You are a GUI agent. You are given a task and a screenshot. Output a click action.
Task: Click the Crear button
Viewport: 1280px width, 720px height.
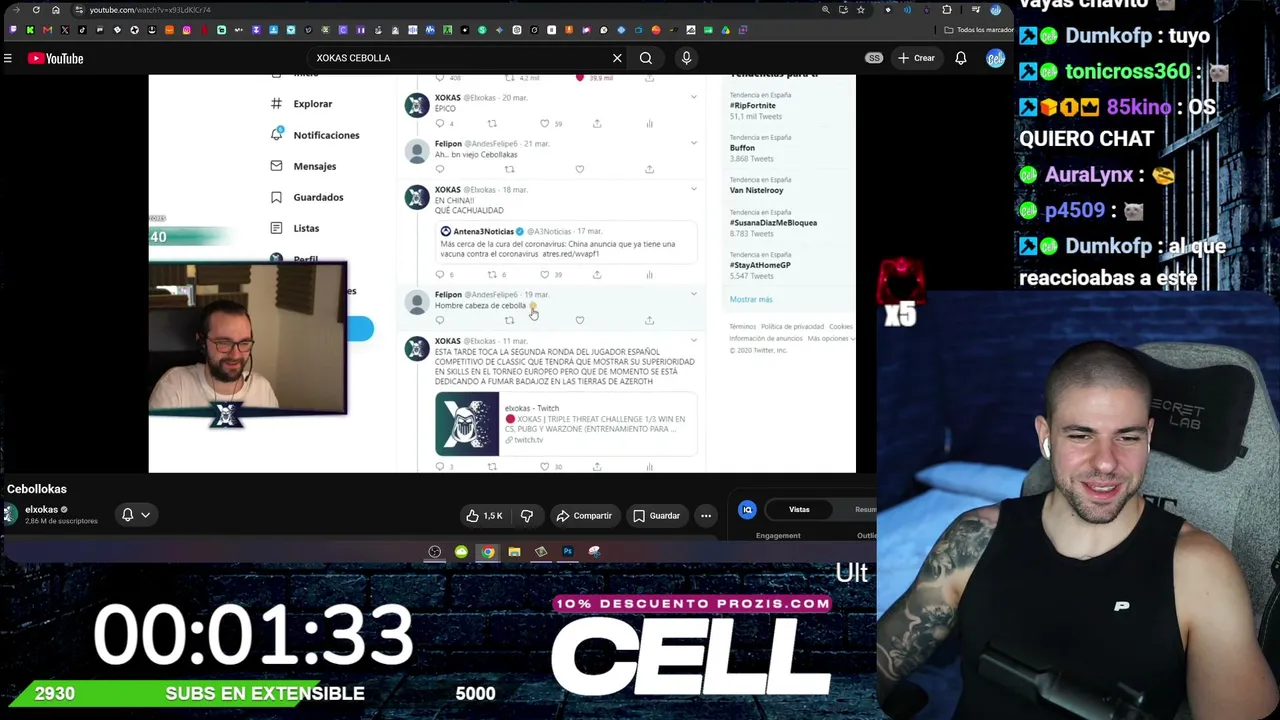pyautogui.click(x=916, y=58)
